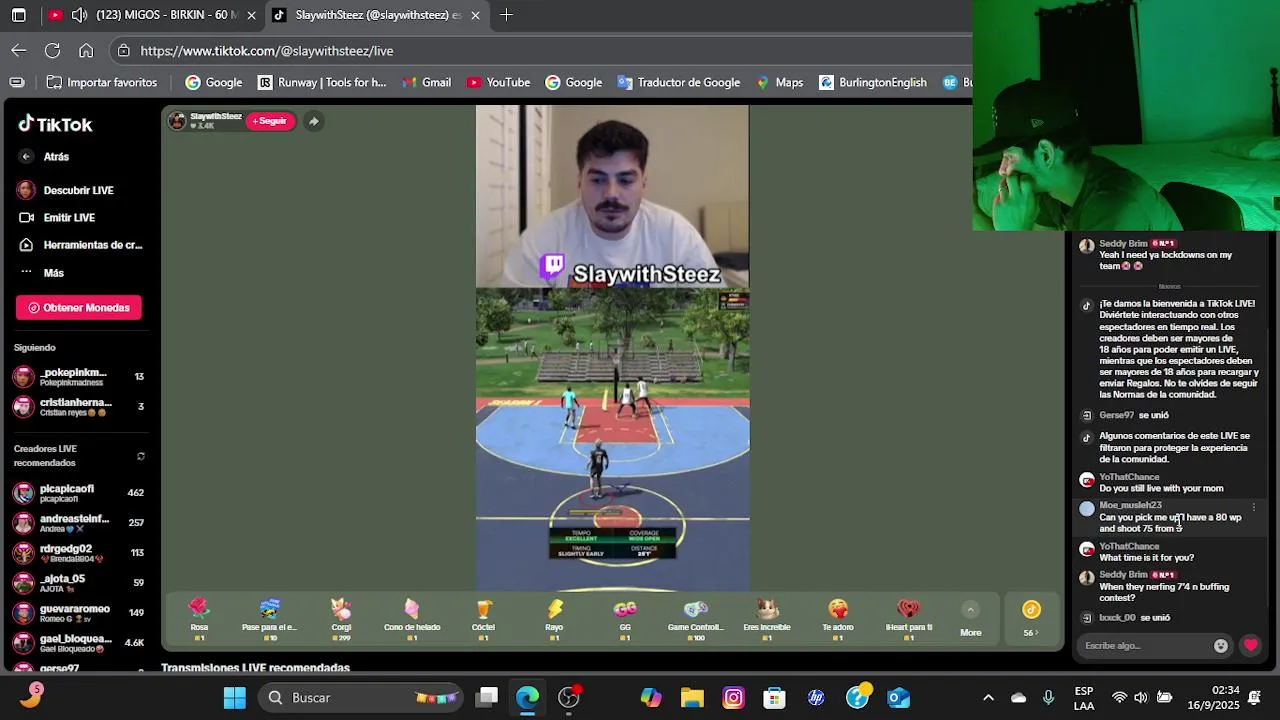1280x720 pixels.
Task: Click the browser address bar URL
Action: 267,50
